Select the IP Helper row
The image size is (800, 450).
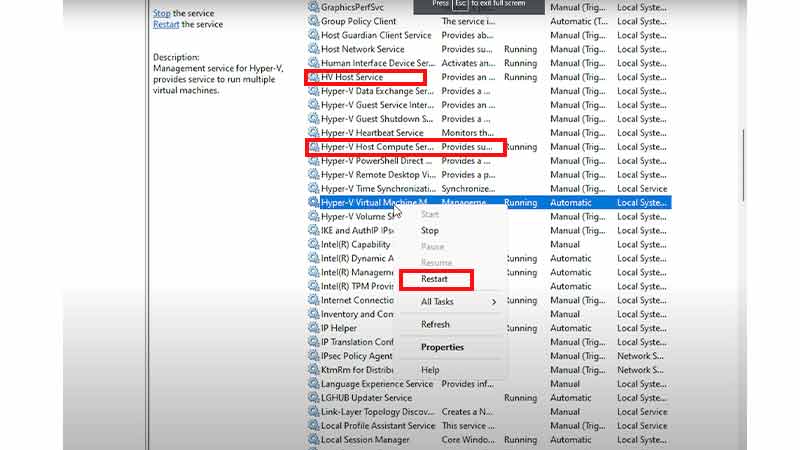(489, 328)
